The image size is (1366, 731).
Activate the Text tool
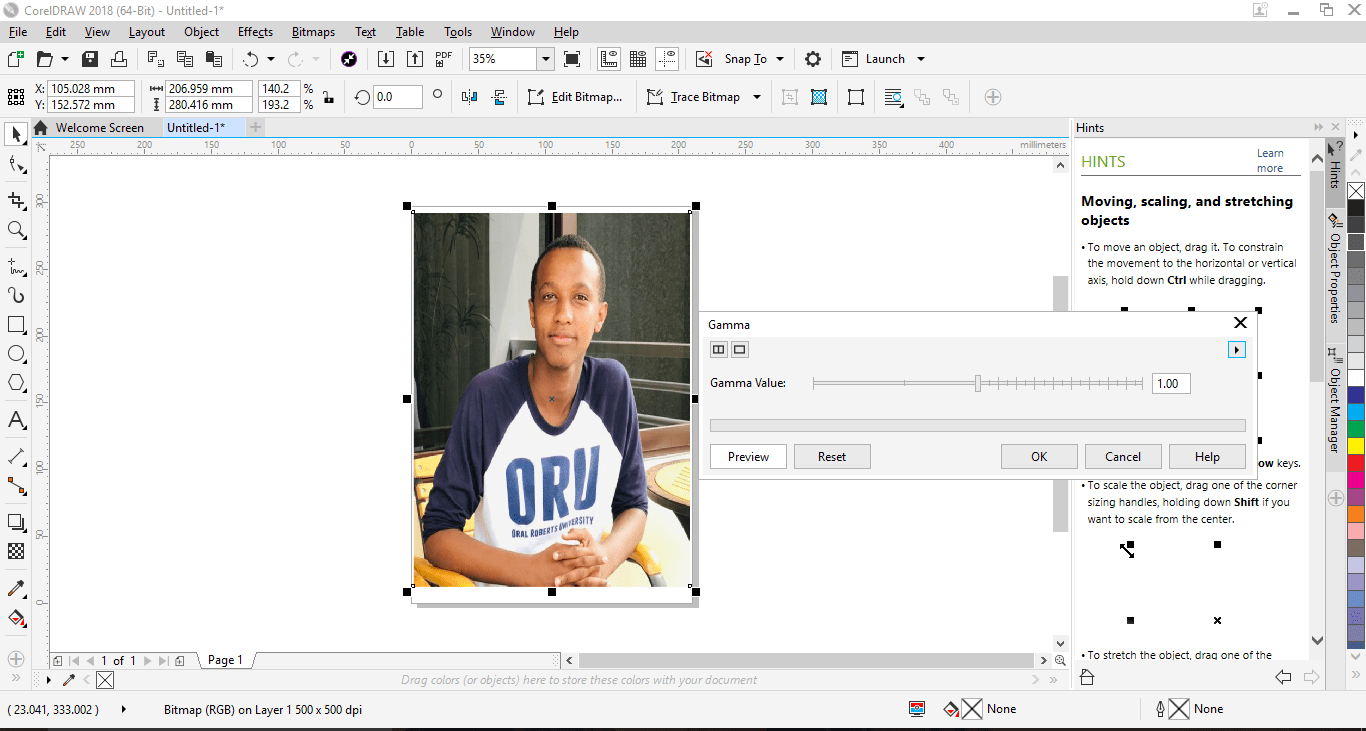pos(17,420)
